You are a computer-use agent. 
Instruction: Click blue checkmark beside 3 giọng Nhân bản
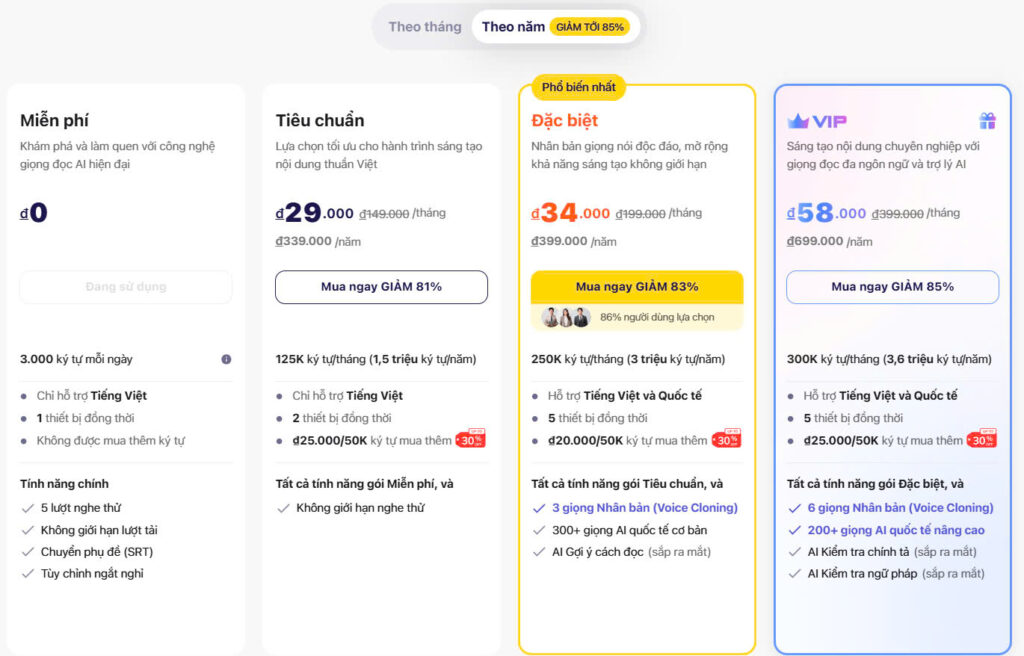point(539,508)
